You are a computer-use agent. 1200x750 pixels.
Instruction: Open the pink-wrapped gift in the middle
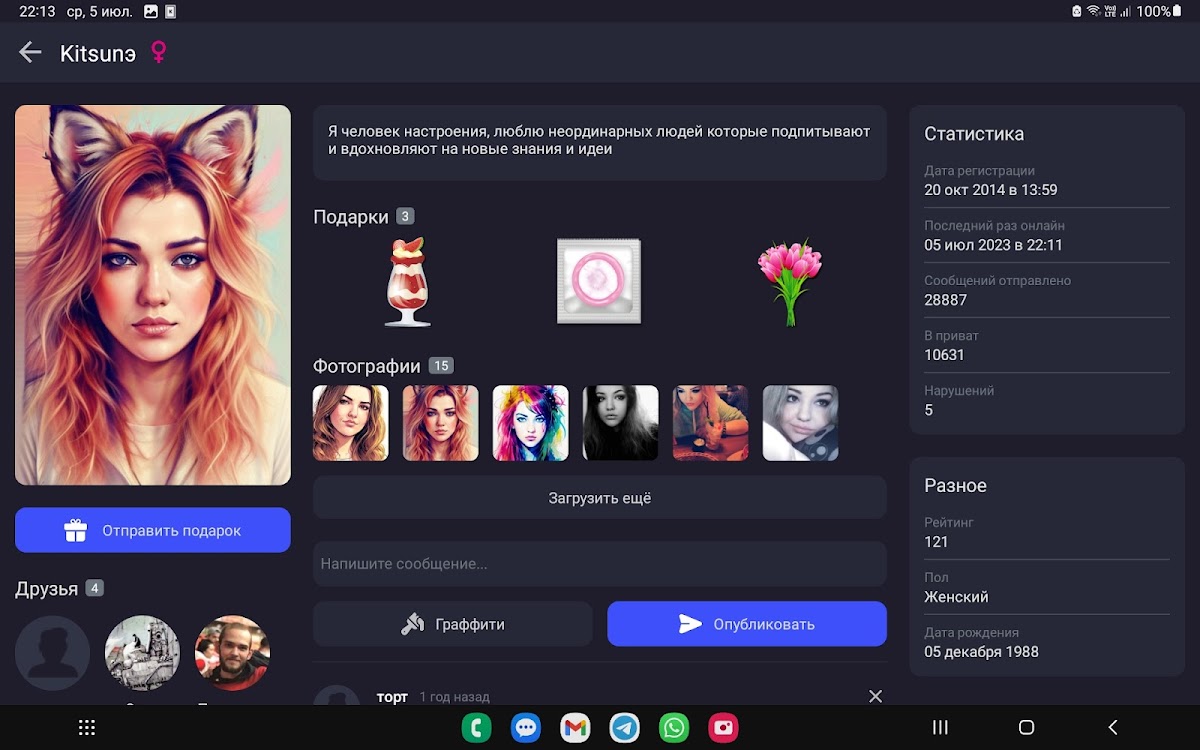coord(598,282)
